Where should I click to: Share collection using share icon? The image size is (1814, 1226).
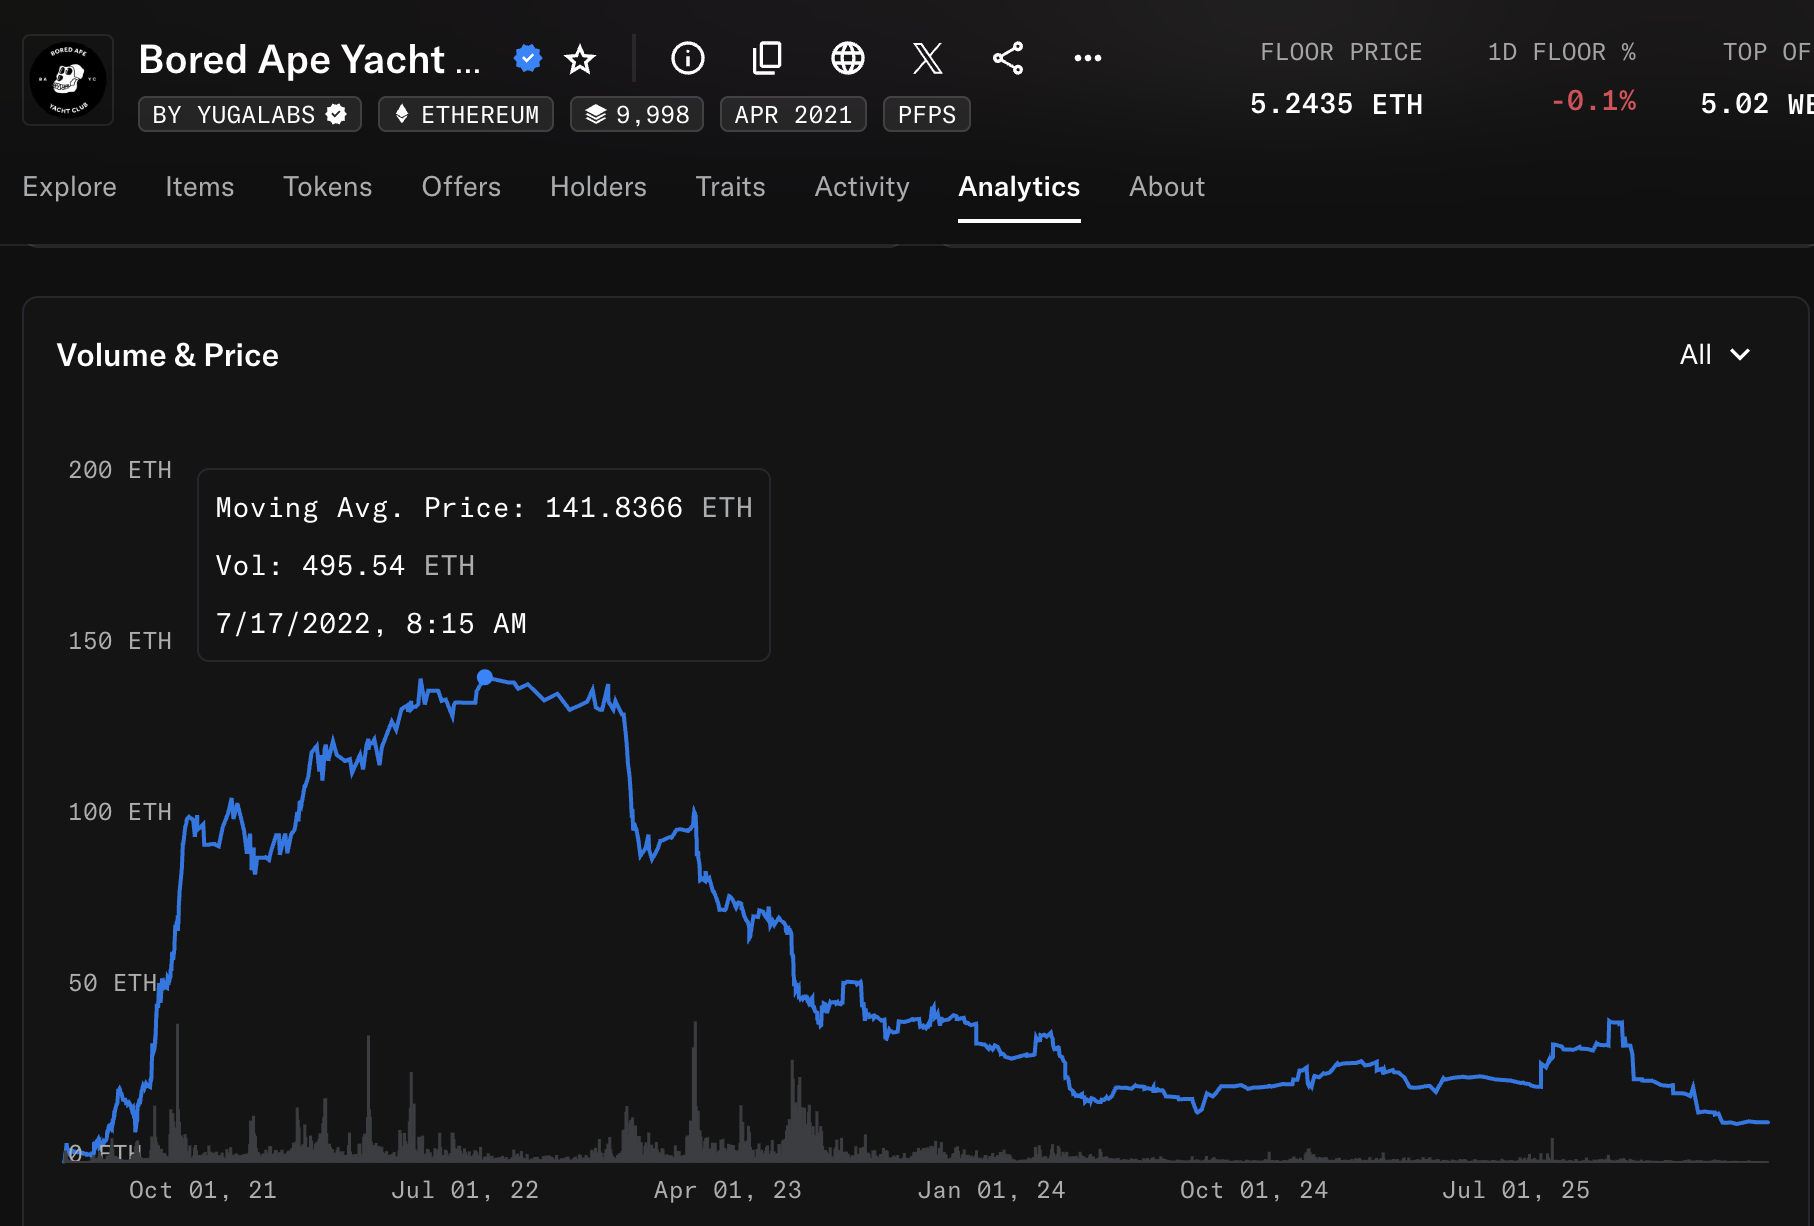click(x=1008, y=58)
